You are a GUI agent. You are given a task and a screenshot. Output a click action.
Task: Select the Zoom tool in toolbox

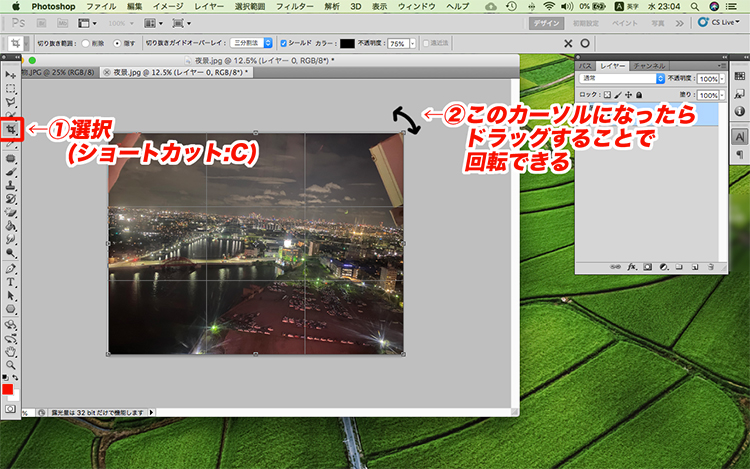click(x=11, y=365)
